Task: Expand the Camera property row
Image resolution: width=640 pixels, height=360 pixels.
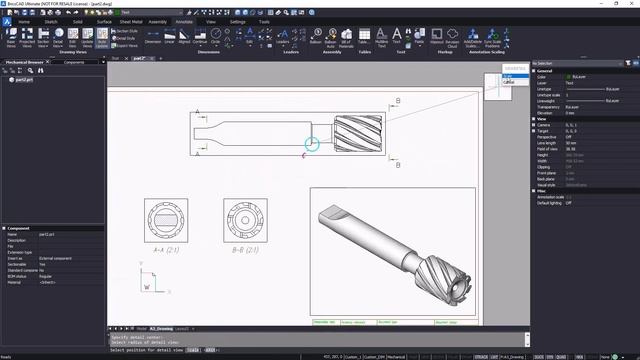Action: click(x=533, y=125)
